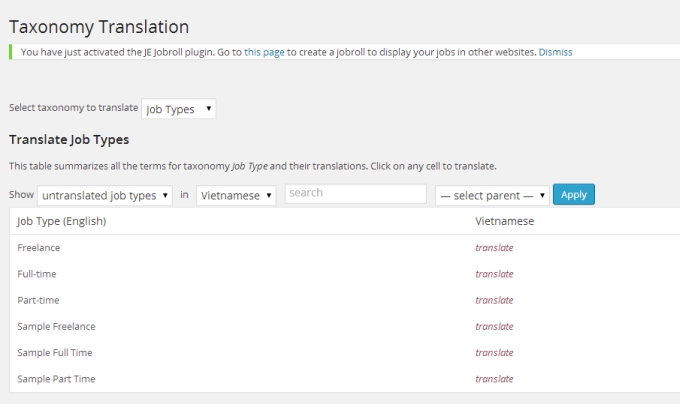Expand the select parent dropdown
Viewport: 680px width, 404px height.
click(492, 195)
